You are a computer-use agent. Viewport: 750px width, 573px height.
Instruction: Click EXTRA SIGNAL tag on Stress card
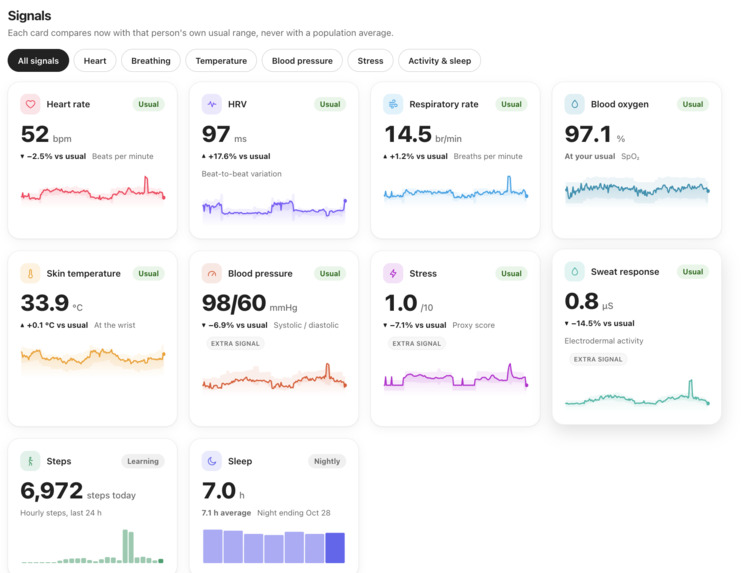tap(417, 343)
